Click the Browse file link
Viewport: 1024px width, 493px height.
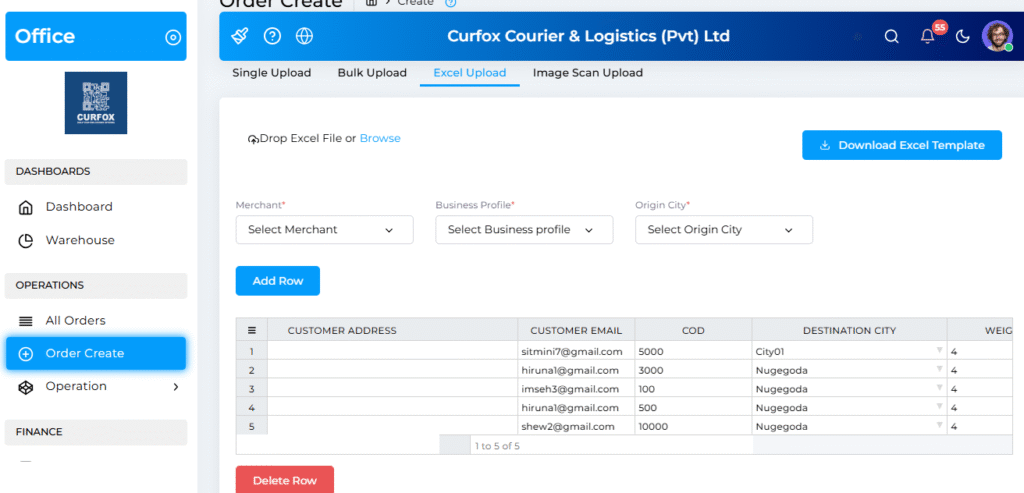click(x=380, y=138)
